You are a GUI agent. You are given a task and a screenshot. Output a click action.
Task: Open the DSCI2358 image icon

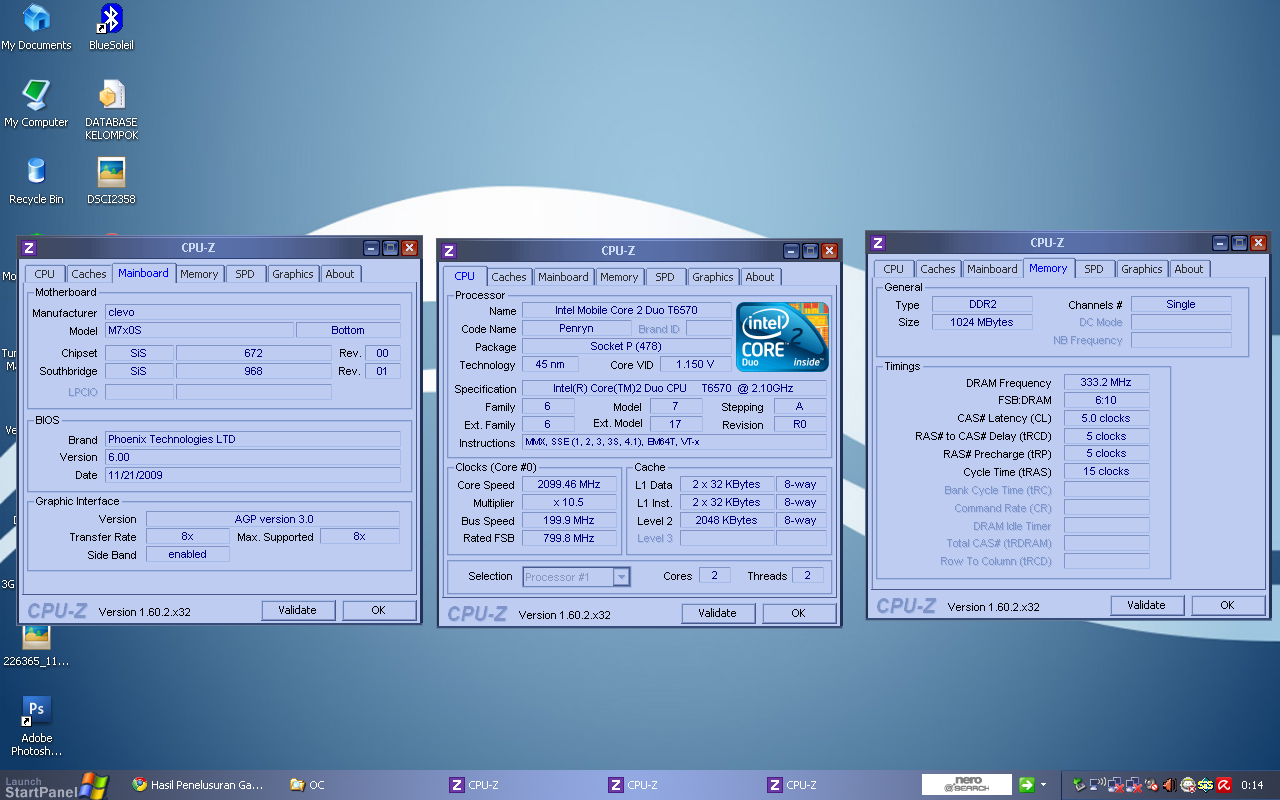(x=111, y=181)
